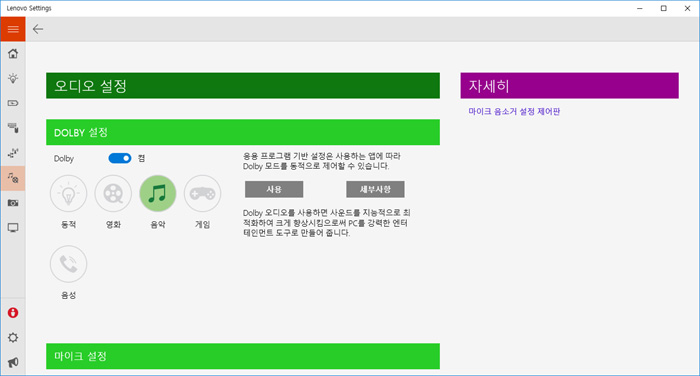Select the 영화 film reel Dolby mode
The height and width of the screenshot is (376, 700).
point(113,193)
